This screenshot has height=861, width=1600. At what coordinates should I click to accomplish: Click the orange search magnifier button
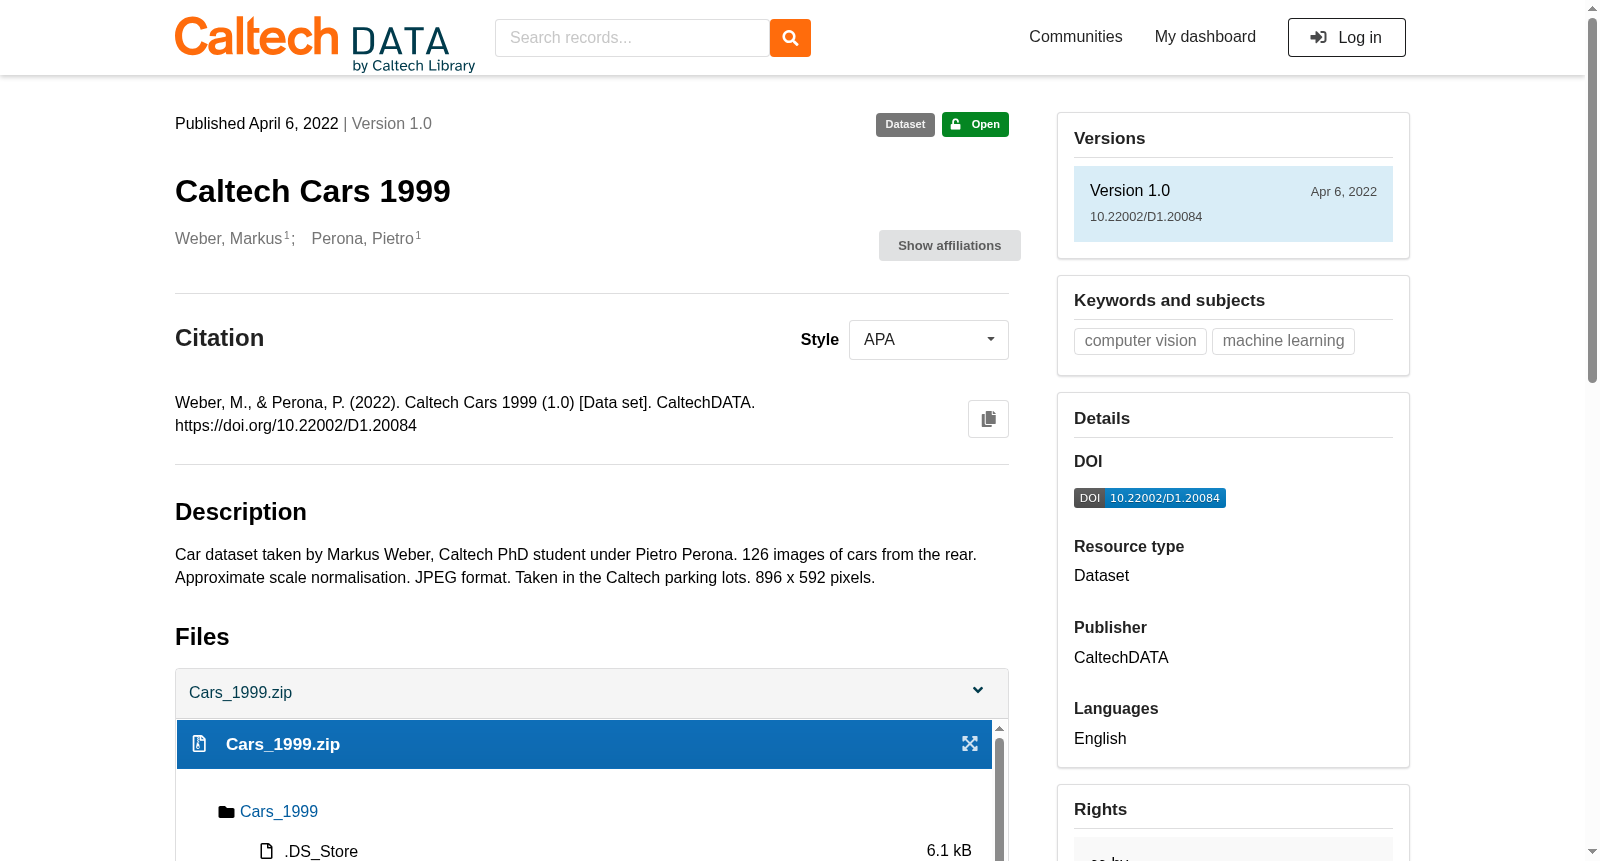[x=790, y=38]
